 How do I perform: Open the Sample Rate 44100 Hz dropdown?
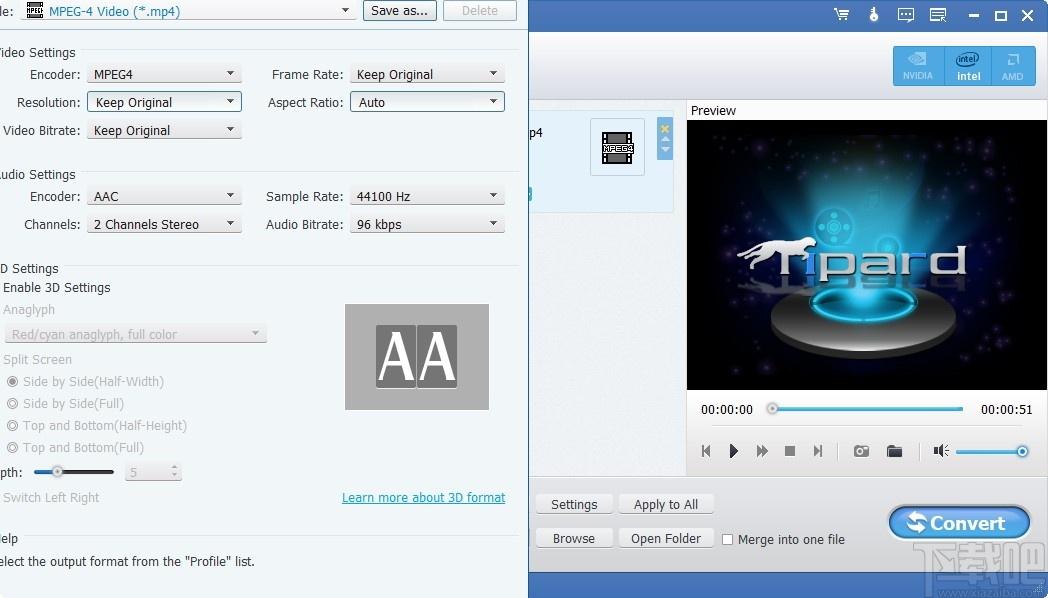pos(427,196)
